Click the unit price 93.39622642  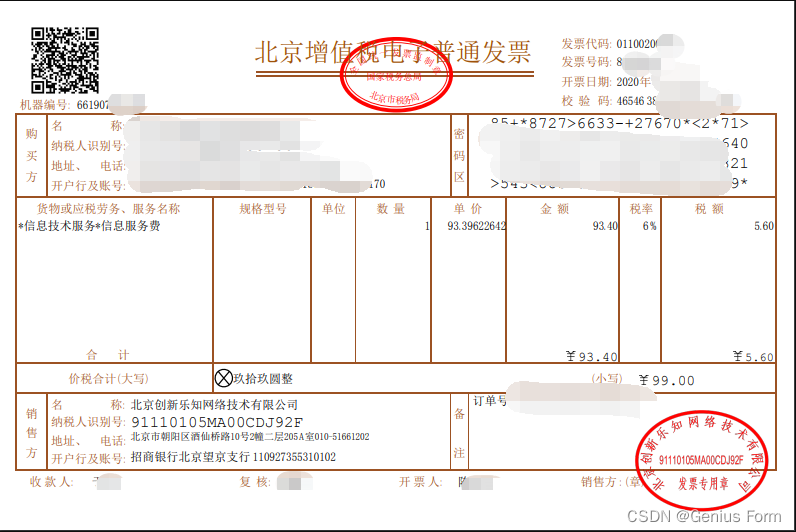[x=476, y=226]
